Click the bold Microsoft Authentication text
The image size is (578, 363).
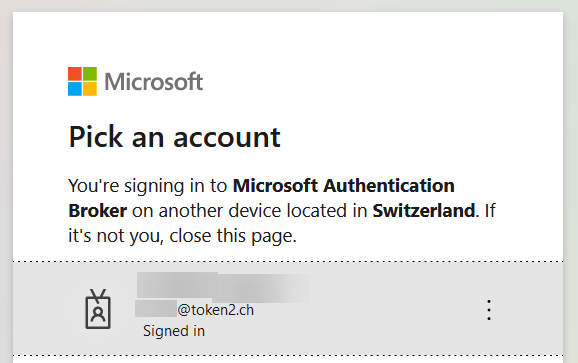344,185
